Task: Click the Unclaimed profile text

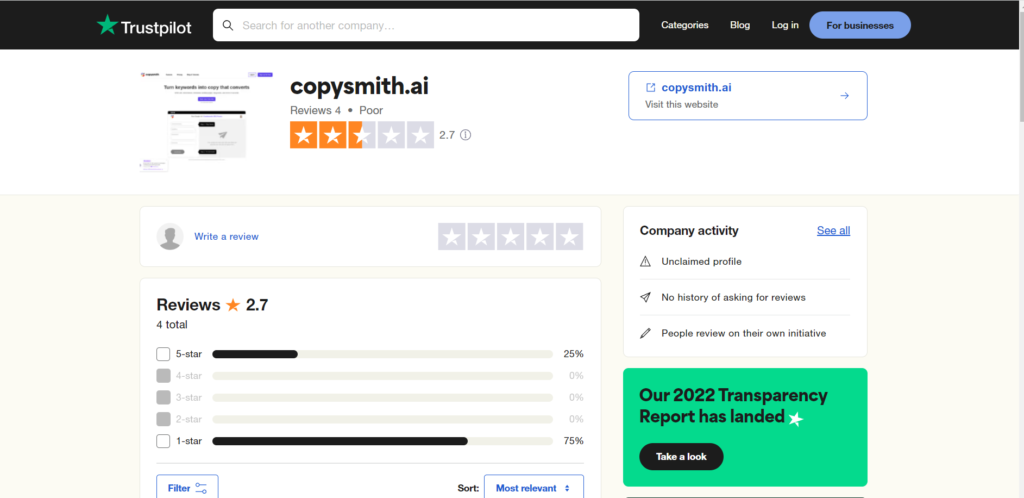Action: tap(701, 262)
